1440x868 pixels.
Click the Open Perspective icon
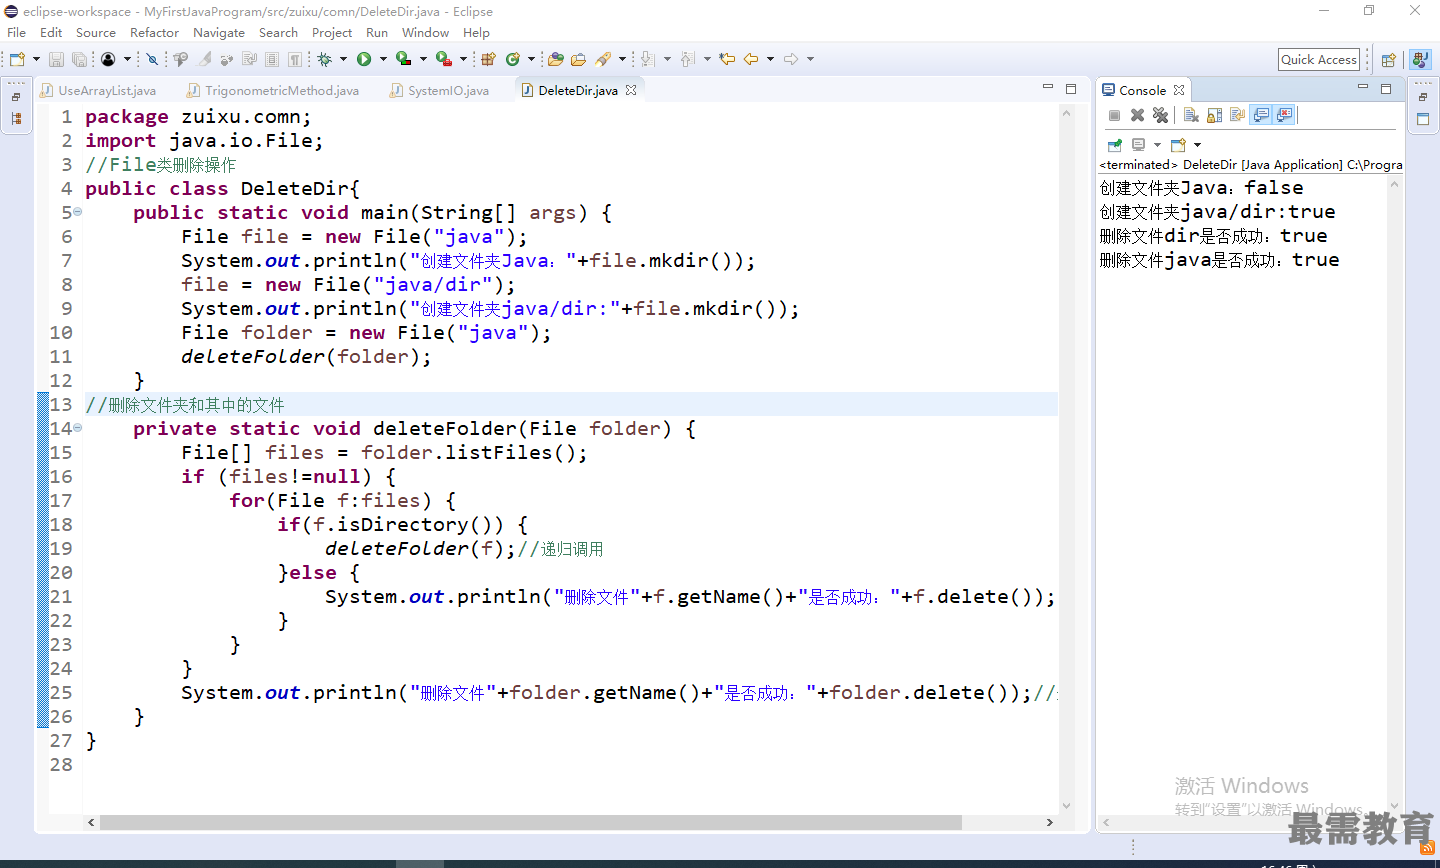click(1388, 60)
